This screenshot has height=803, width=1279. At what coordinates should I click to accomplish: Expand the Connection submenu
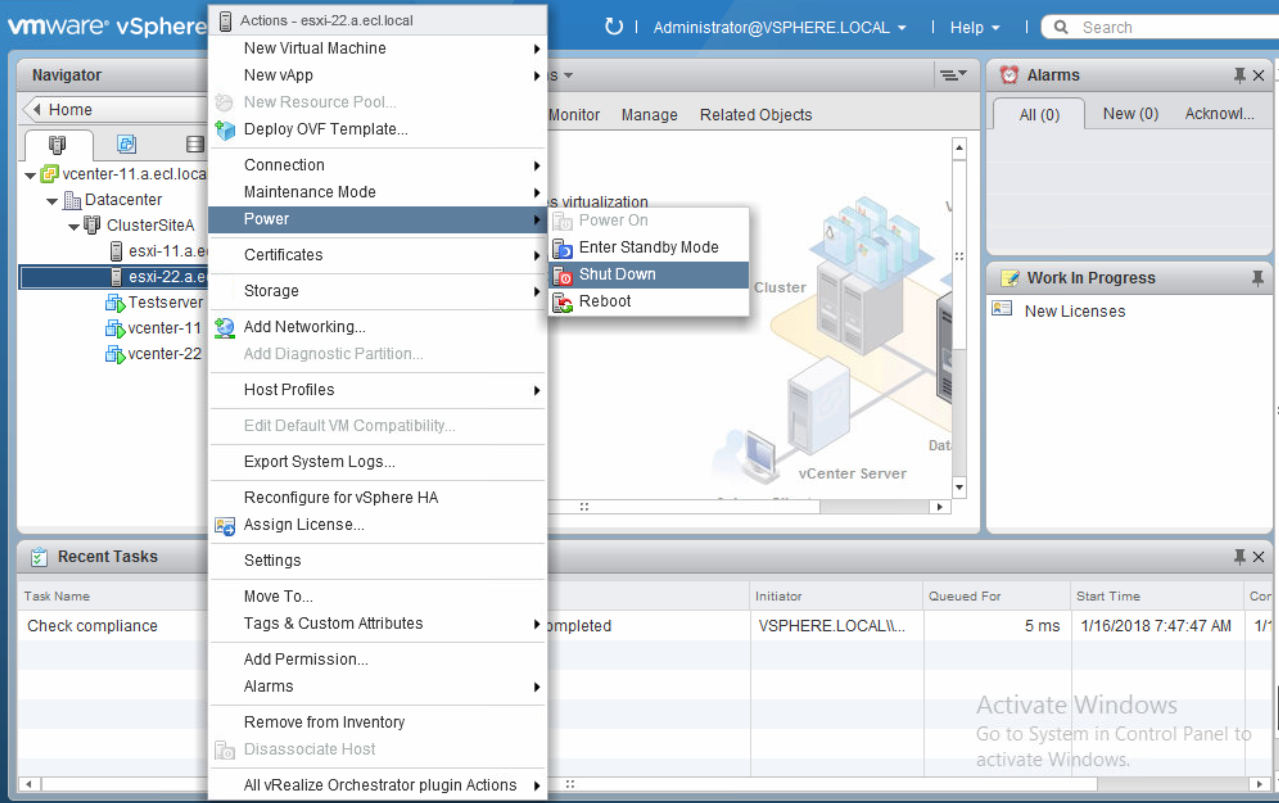pyautogui.click(x=537, y=165)
